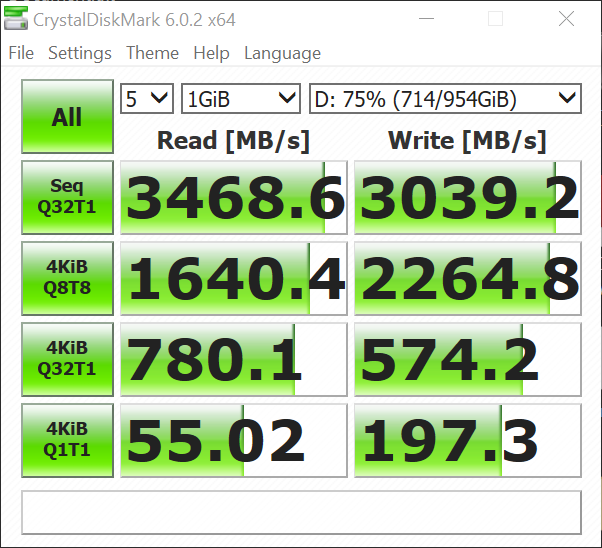This screenshot has width=602, height=548.
Task: Open the Language menu
Action: (282, 53)
